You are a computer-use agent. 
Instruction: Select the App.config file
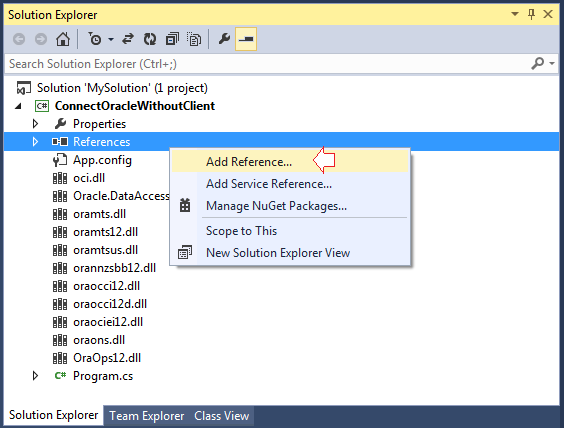pos(102,160)
